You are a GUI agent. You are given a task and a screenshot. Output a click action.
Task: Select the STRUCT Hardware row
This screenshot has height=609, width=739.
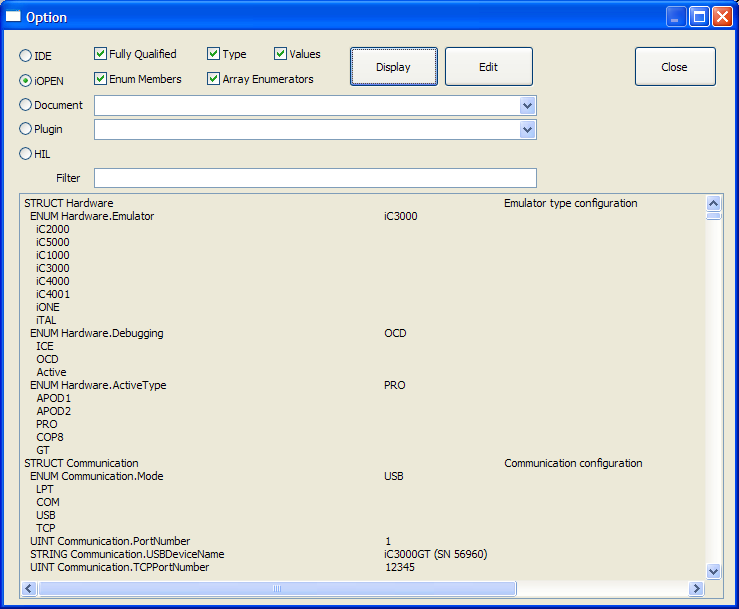(69, 203)
